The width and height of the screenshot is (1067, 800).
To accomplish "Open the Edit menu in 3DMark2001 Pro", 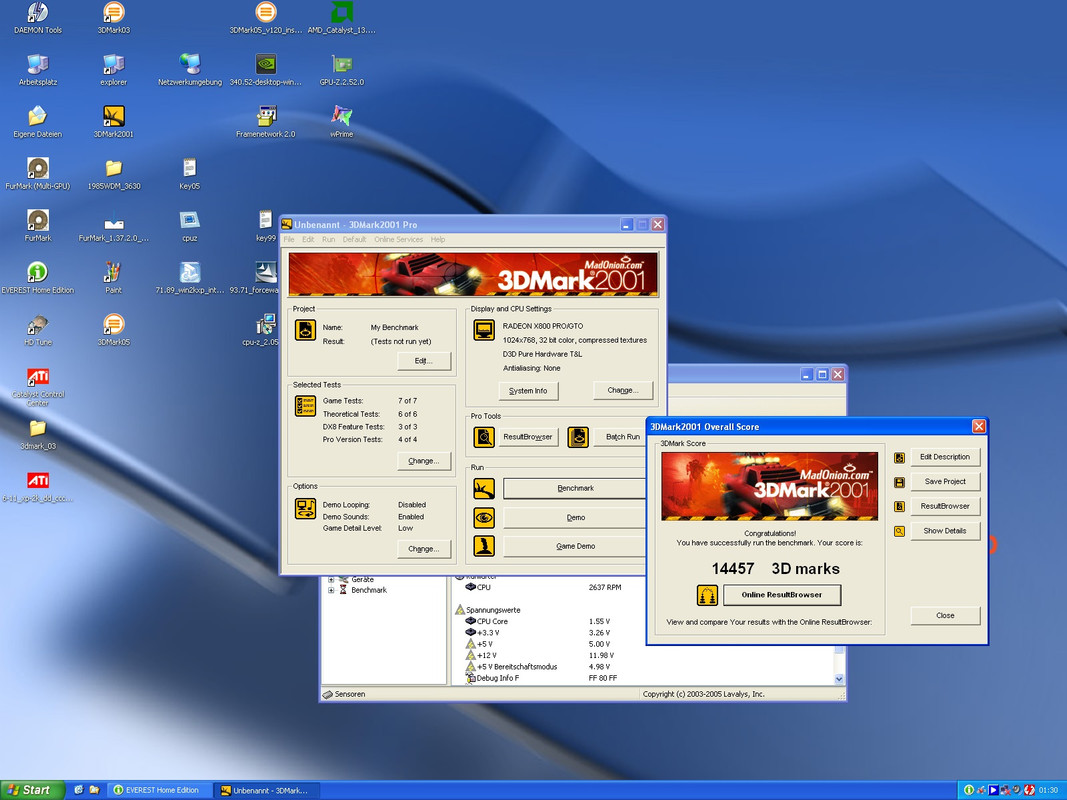I will click(308, 239).
